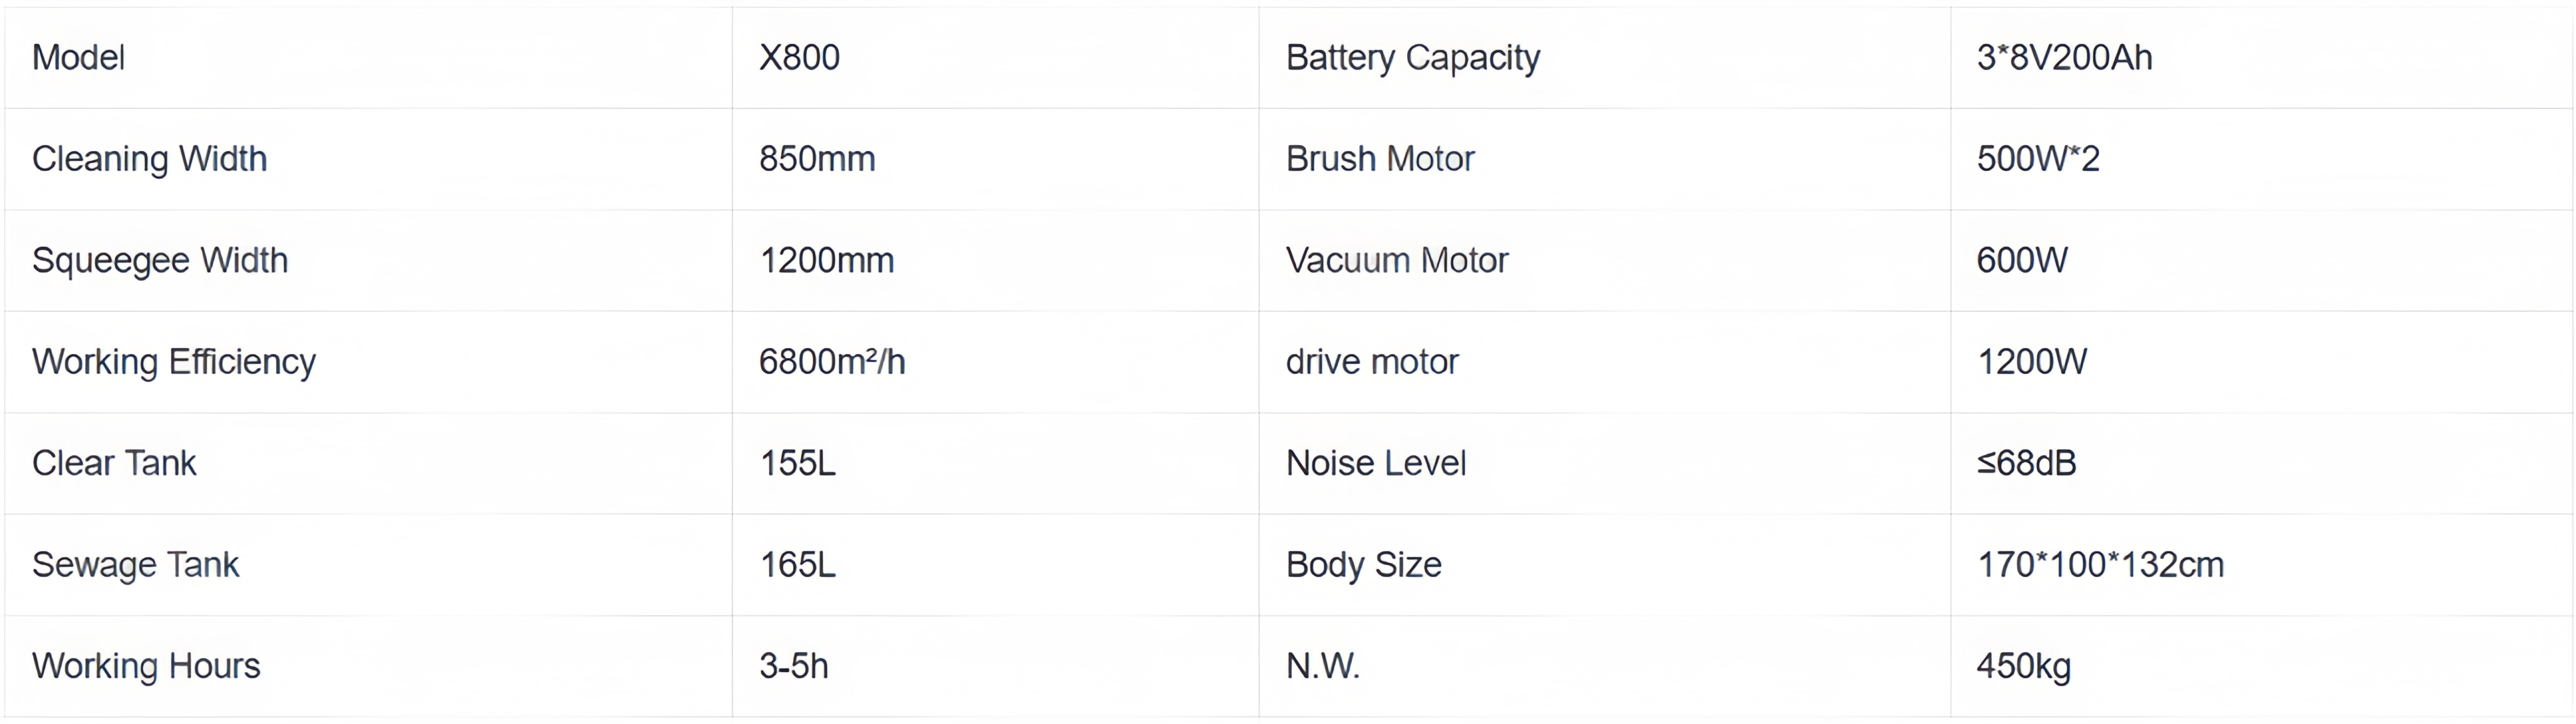
Task: Click the Working Efficiency label
Action: (174, 362)
